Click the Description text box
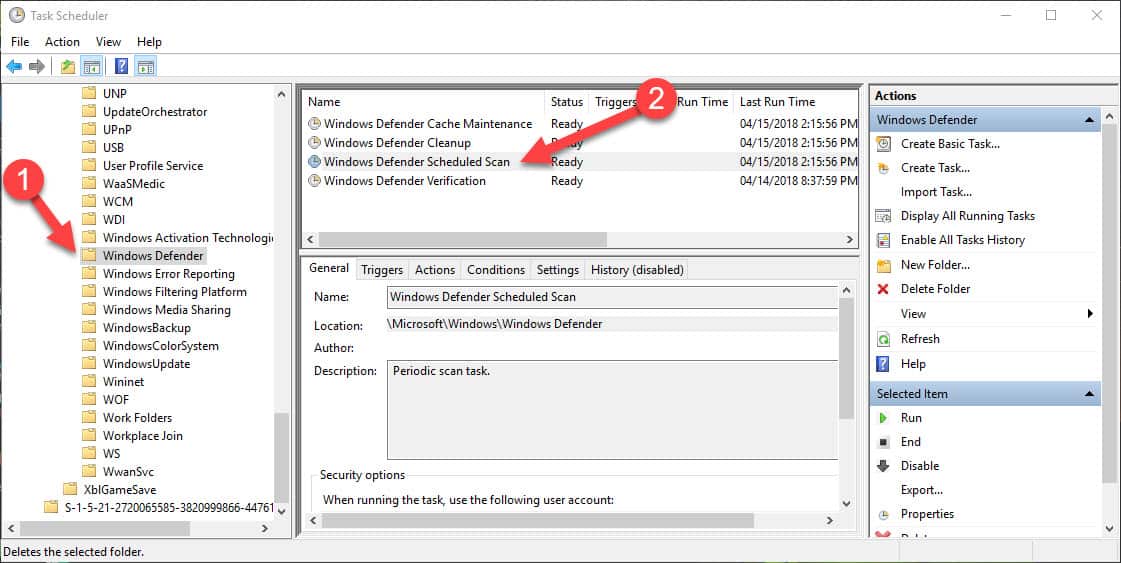Screen dimensions: 1121x563 (613, 410)
